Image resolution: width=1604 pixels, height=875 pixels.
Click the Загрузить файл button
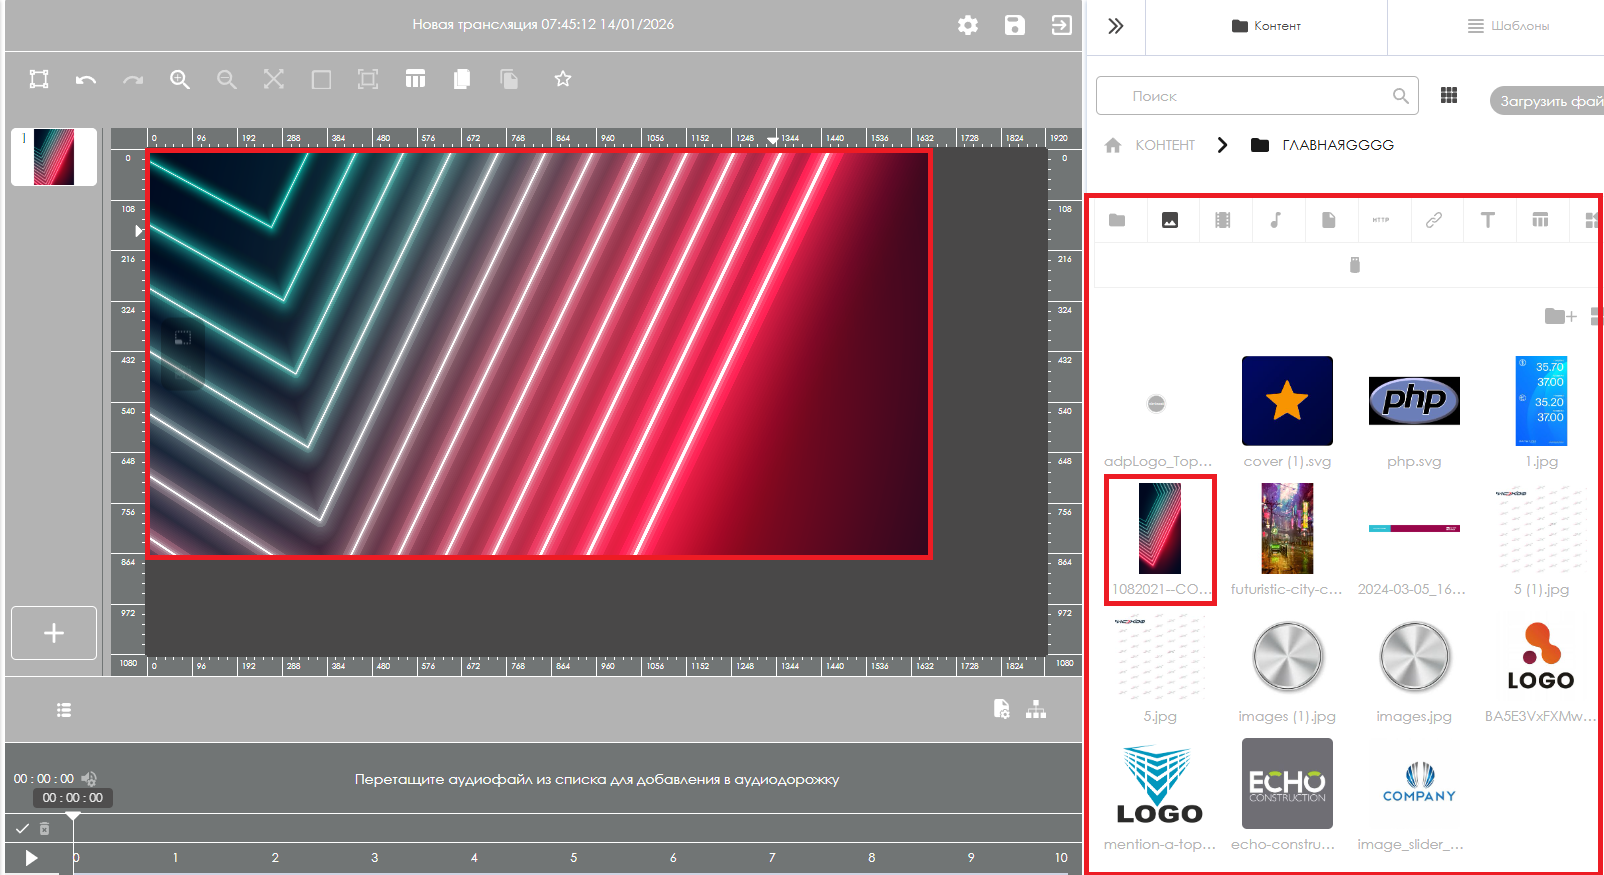pos(1547,101)
